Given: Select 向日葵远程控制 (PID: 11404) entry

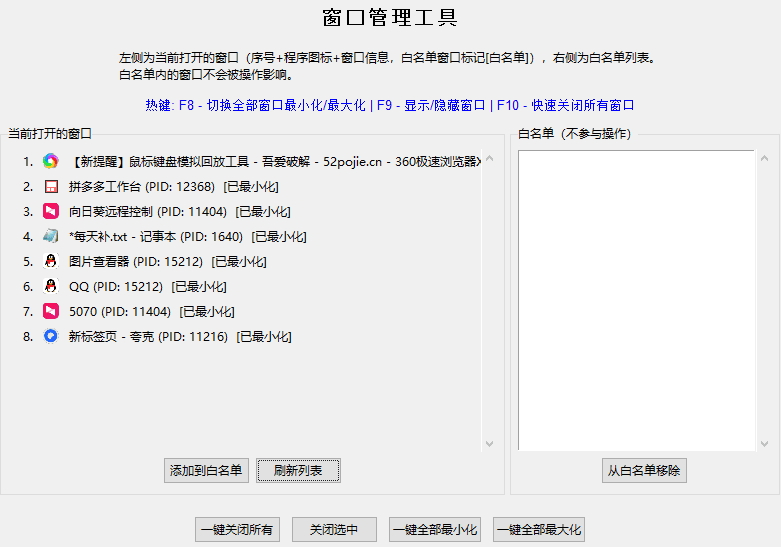Looking at the screenshot, I should point(179,212).
